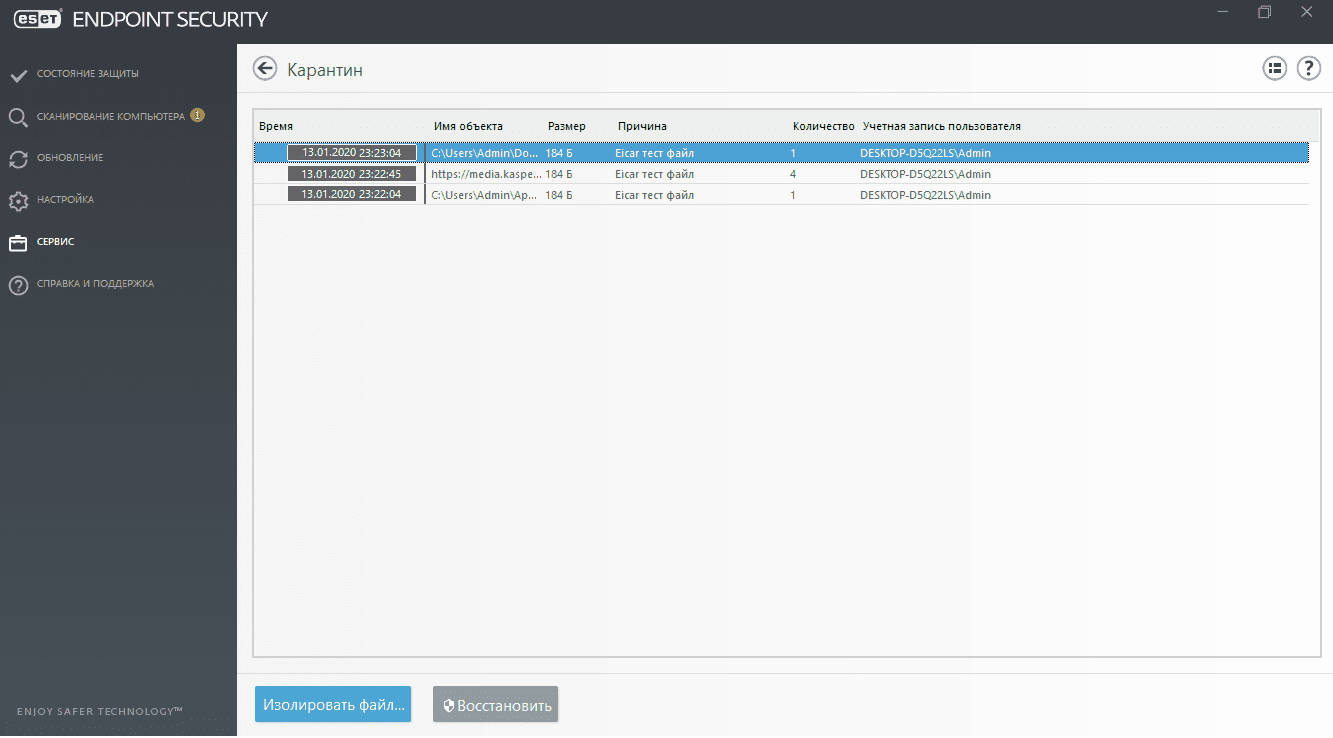1333x738 pixels.
Task: Sort by Учетная запись пользователя column header
Action: [x=942, y=127]
